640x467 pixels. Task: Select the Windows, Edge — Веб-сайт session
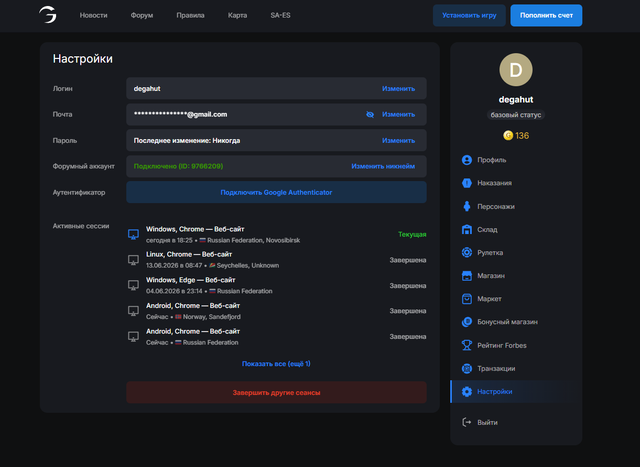pyautogui.click(x=276, y=285)
